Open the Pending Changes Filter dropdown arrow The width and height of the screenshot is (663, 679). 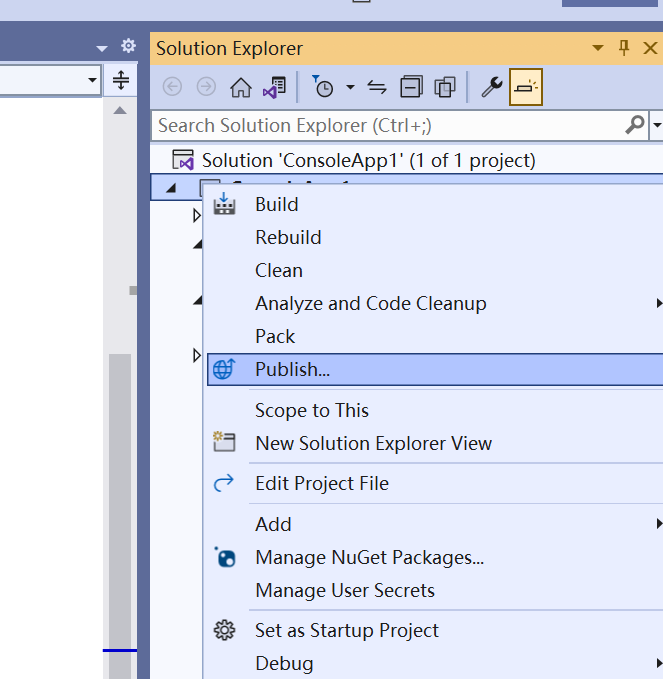point(350,87)
